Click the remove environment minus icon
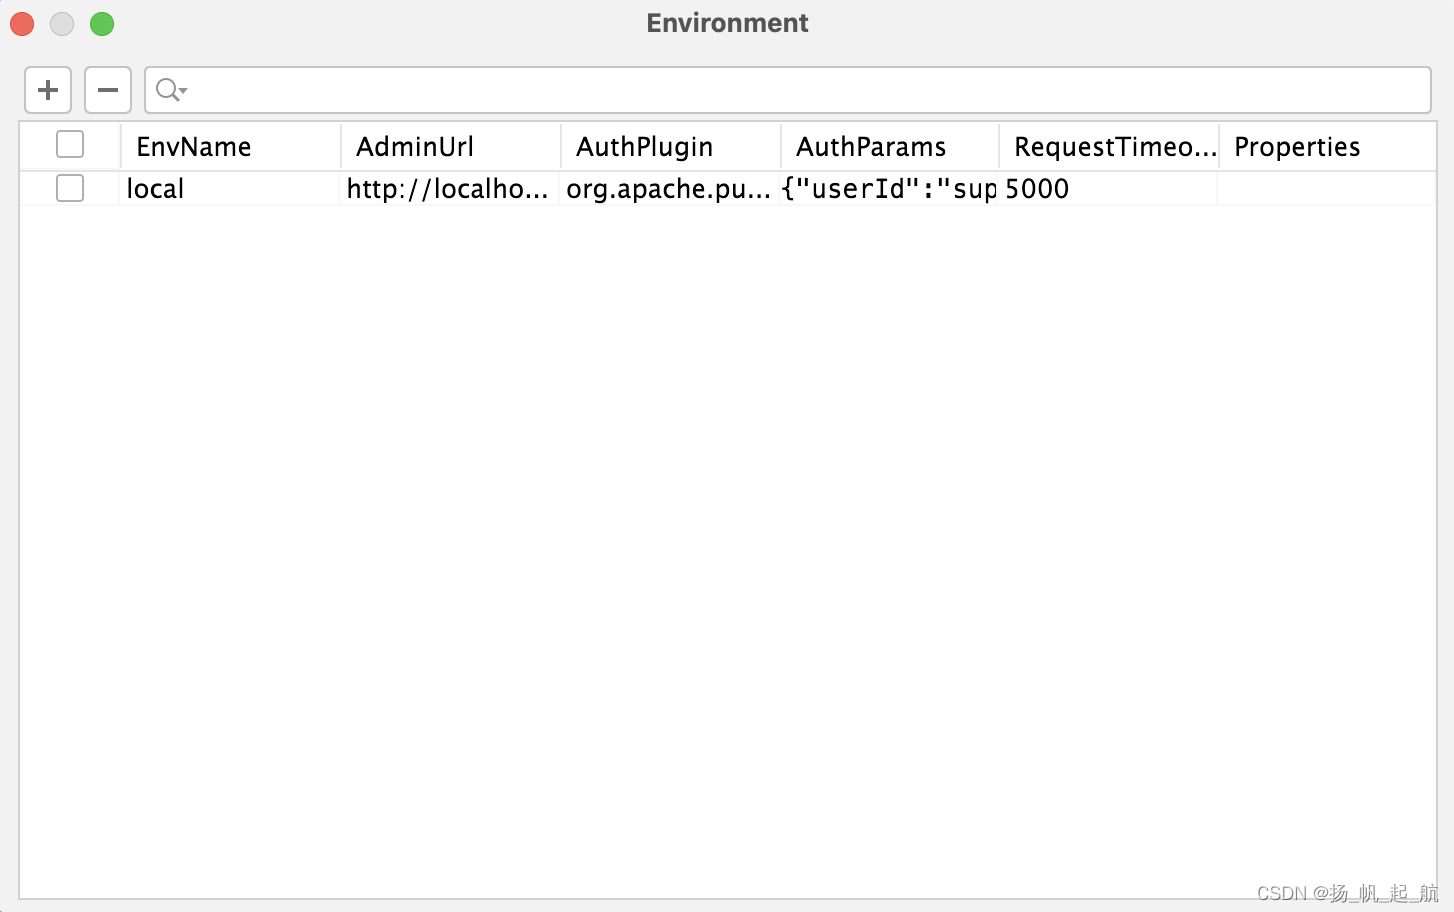 click(x=107, y=89)
